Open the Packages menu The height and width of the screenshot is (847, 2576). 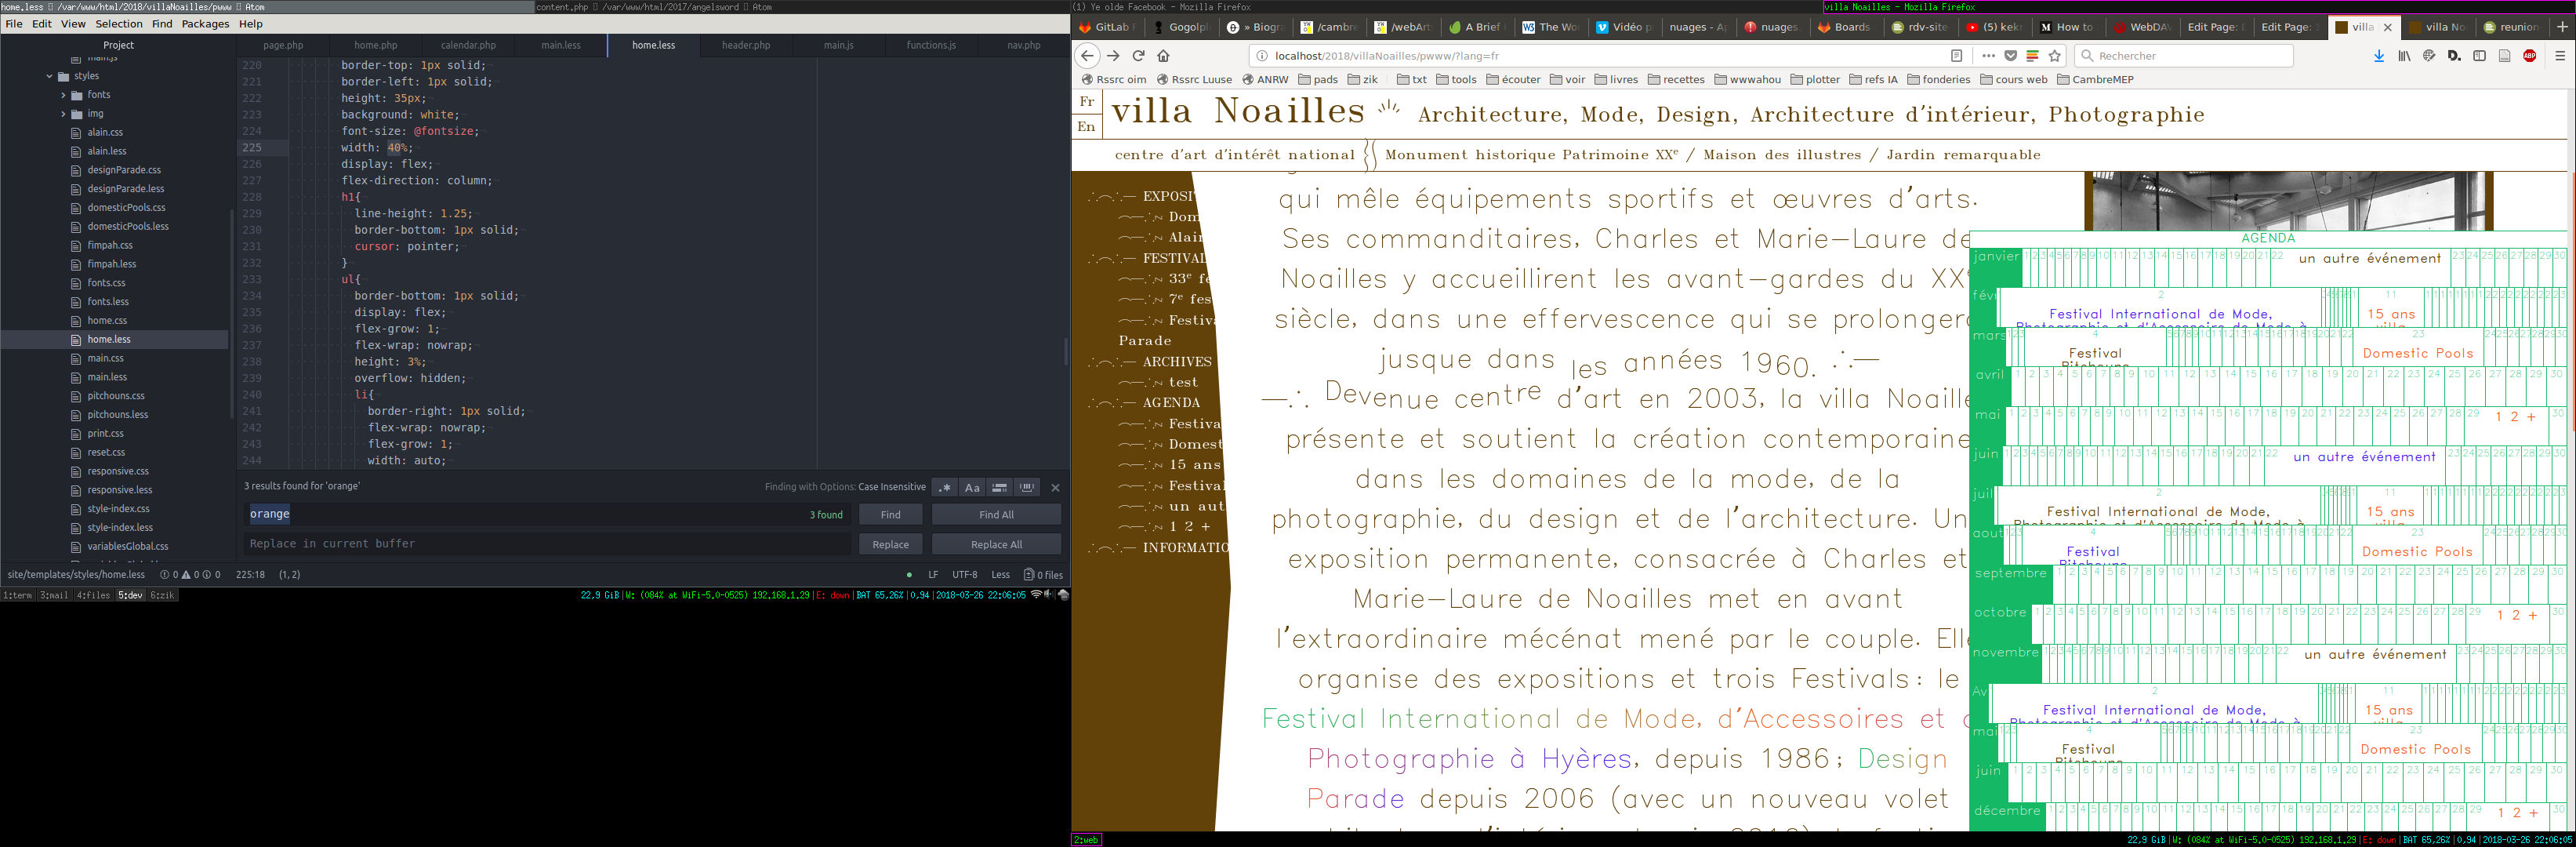(x=205, y=24)
